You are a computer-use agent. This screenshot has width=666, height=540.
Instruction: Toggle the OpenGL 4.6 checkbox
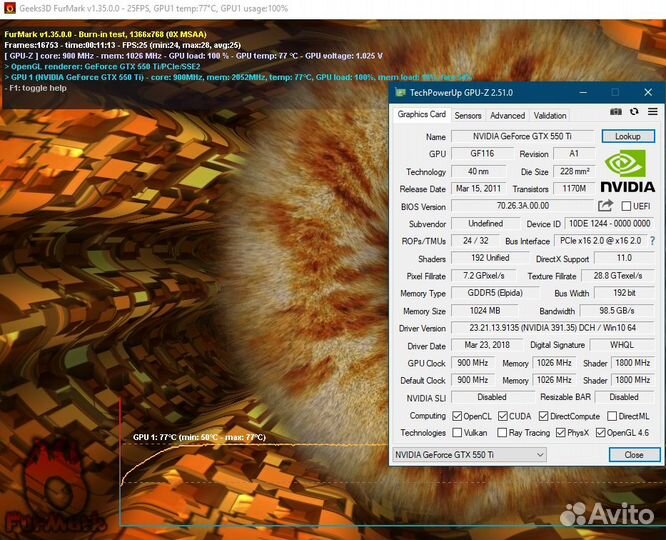(x=600, y=433)
